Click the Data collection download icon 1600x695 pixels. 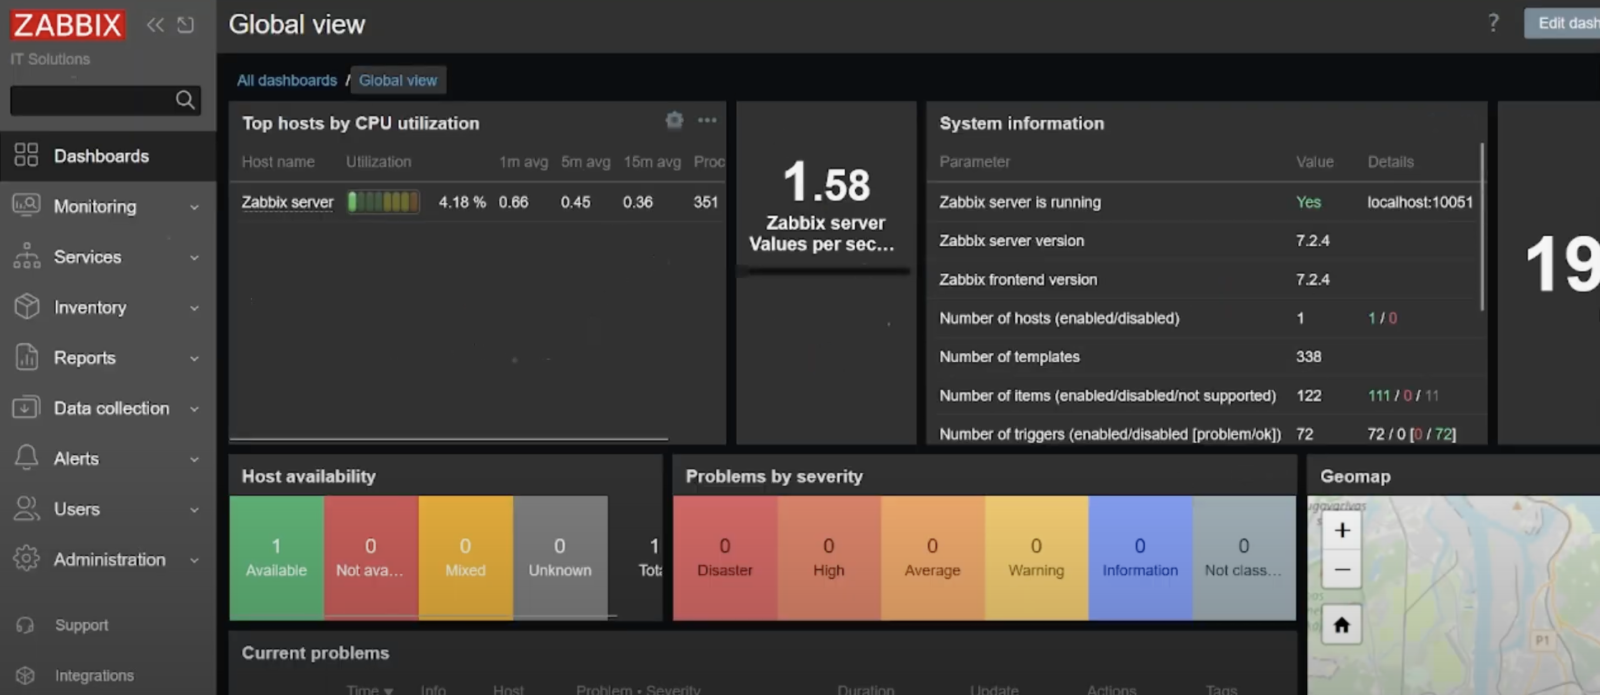(26, 407)
